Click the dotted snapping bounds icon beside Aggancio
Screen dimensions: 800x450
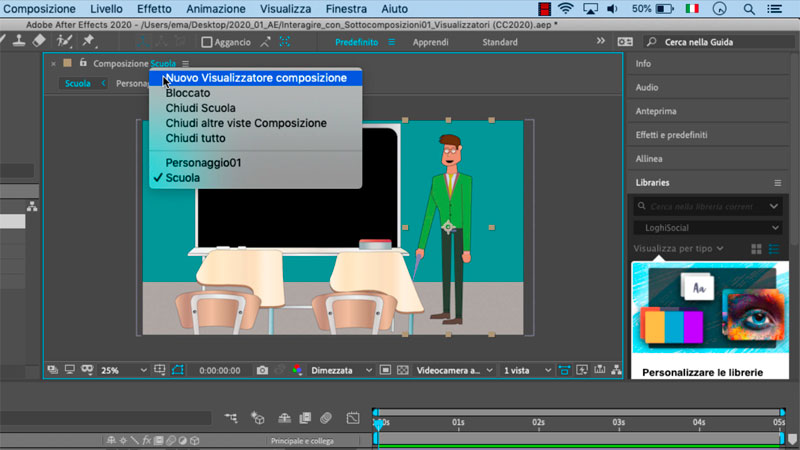coord(285,42)
